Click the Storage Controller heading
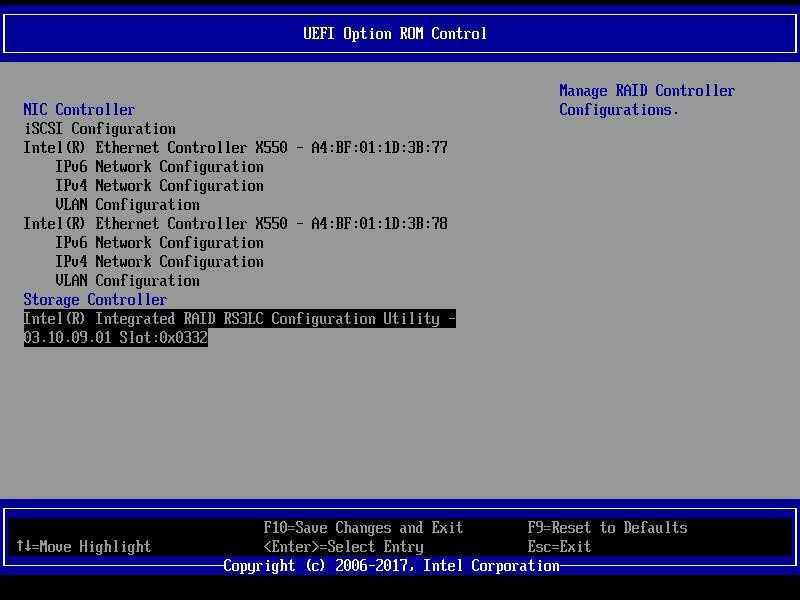This screenshot has width=800, height=600. click(95, 299)
